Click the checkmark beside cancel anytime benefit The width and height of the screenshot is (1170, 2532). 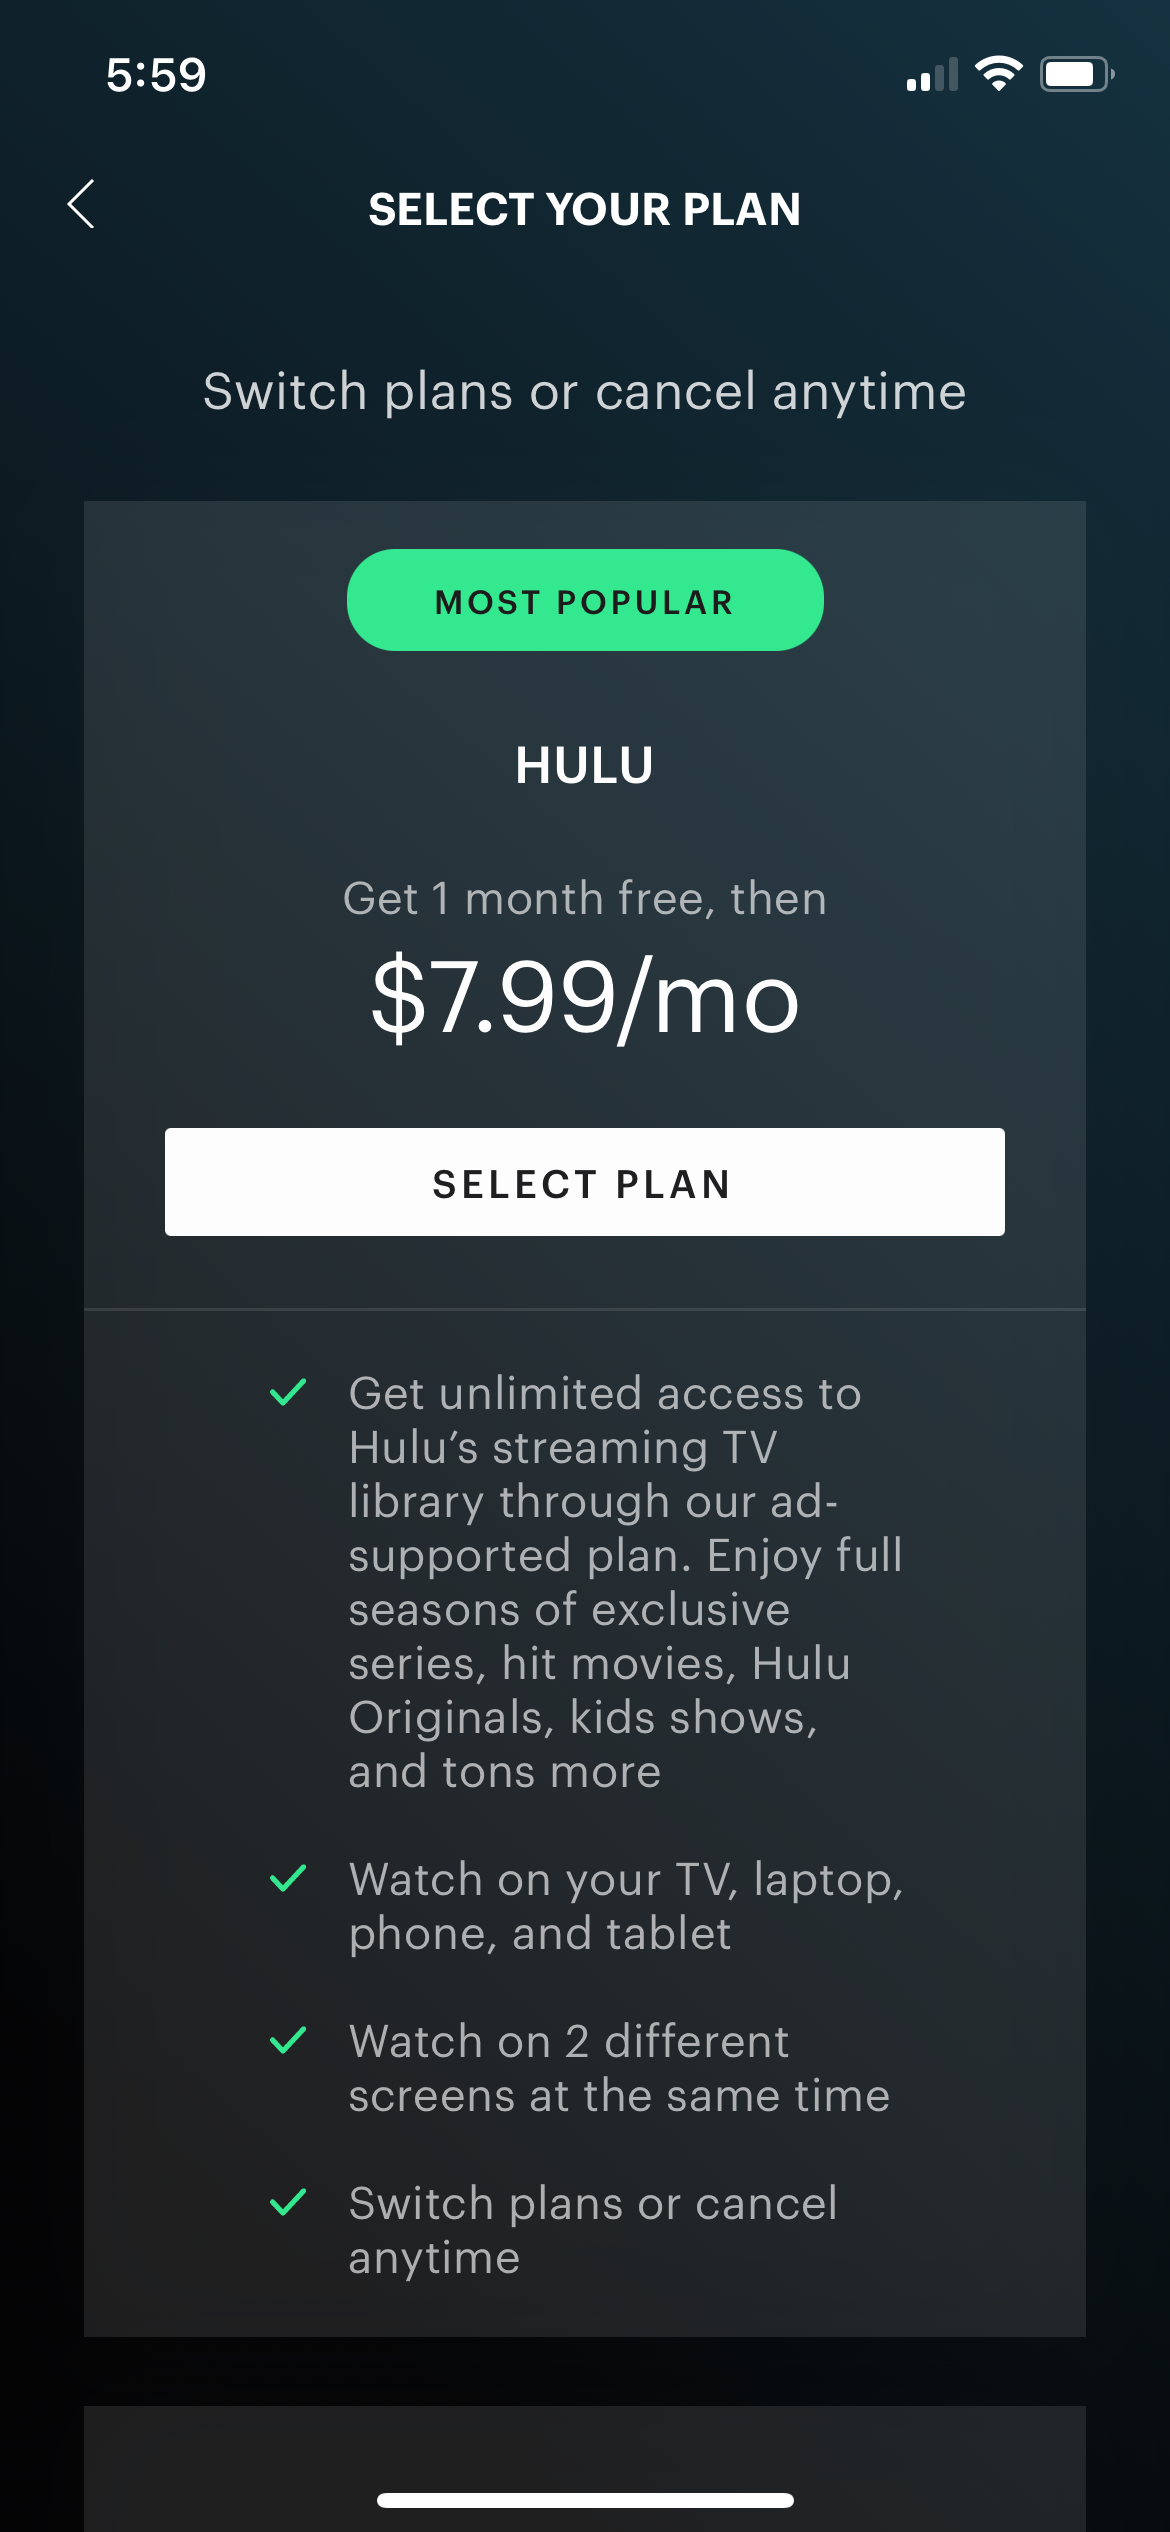click(287, 2203)
